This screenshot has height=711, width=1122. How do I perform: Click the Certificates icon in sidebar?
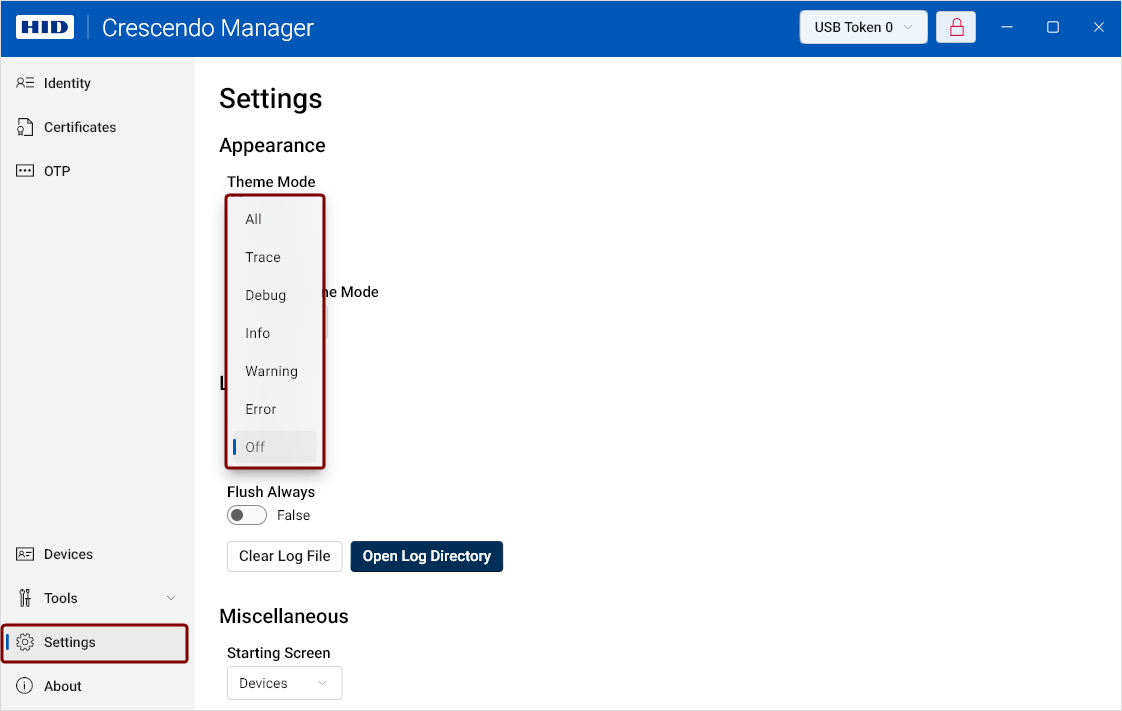(25, 127)
